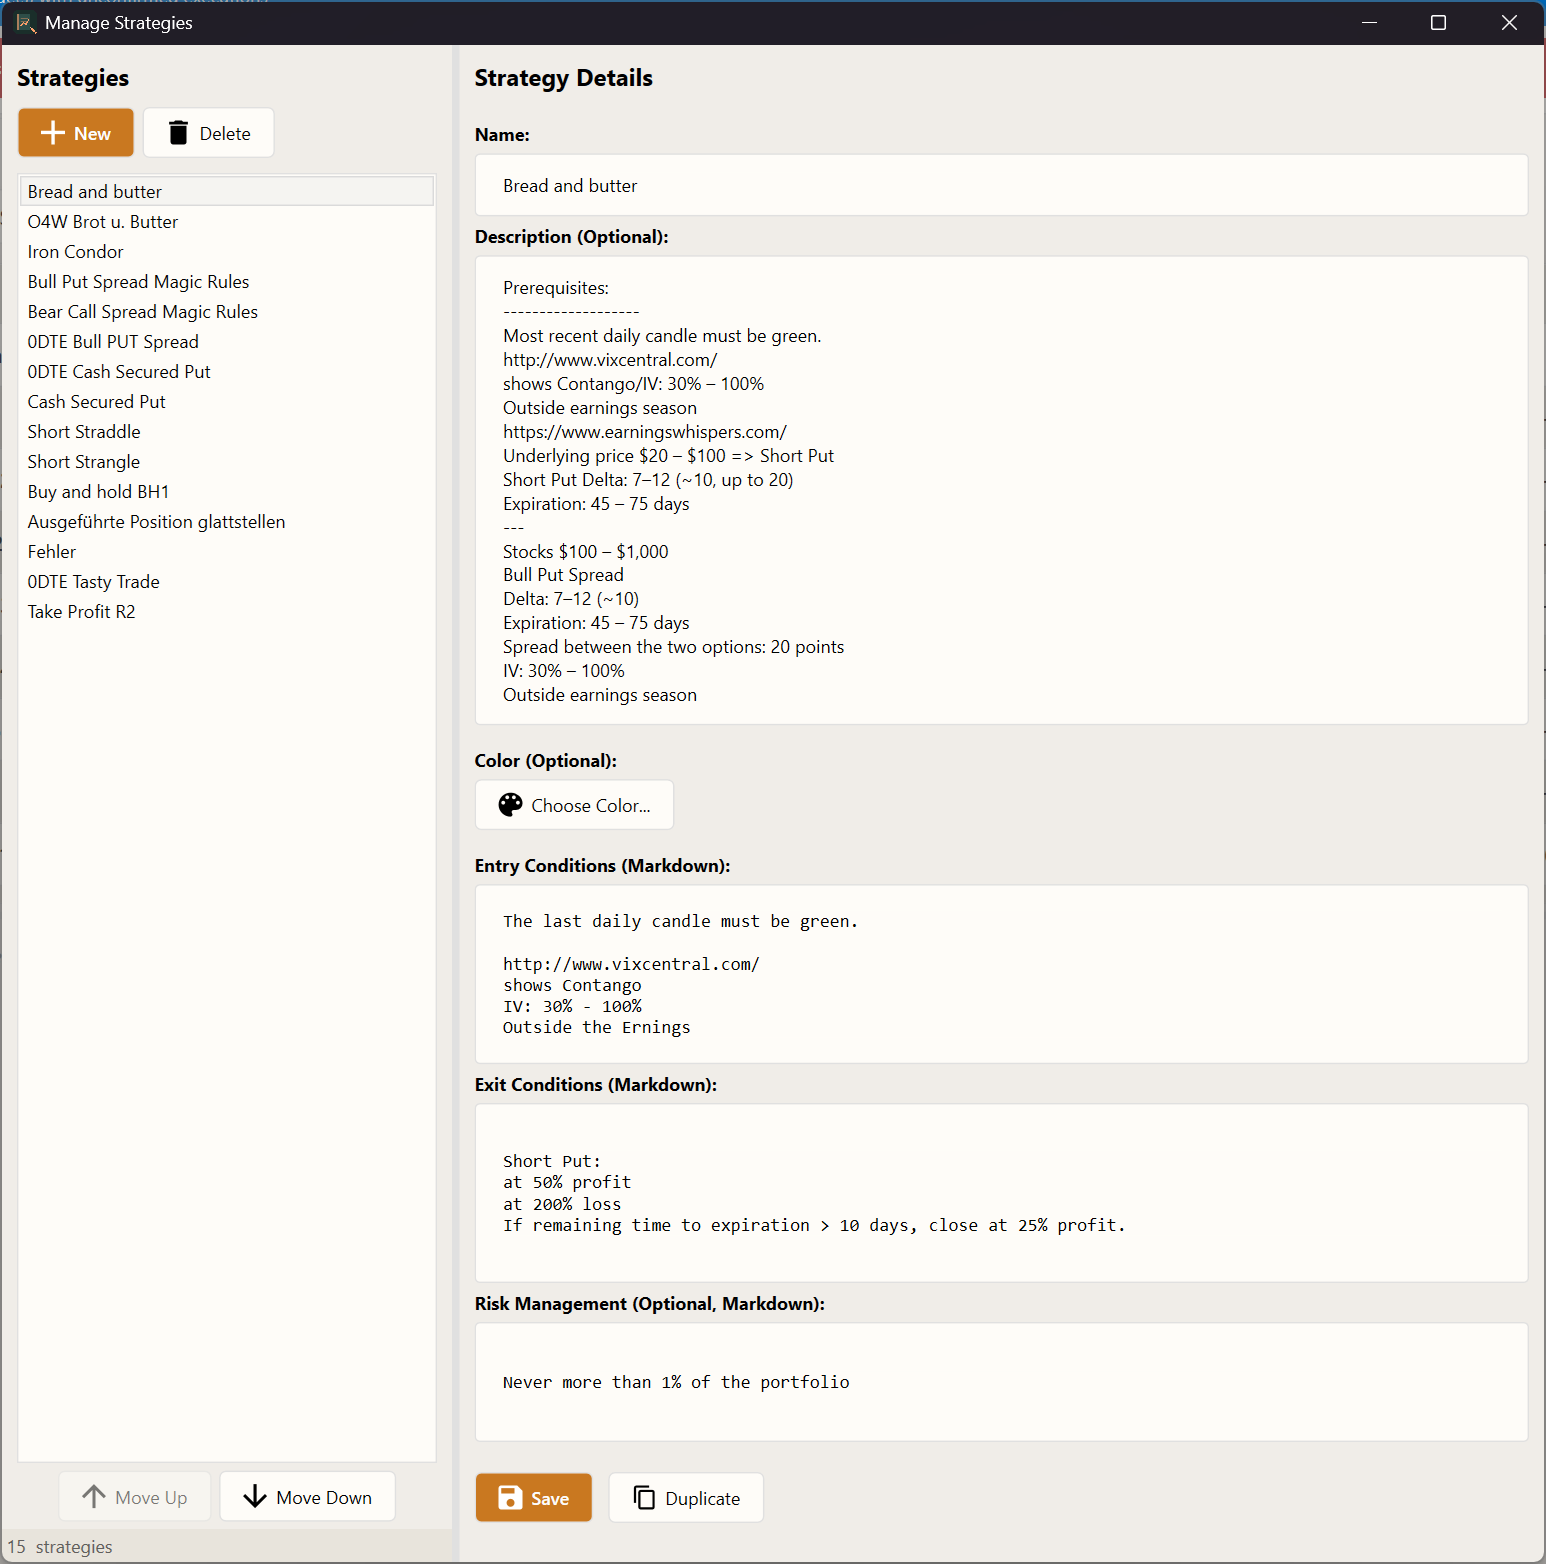Viewport: 1546px width, 1564px height.
Task: Select the Fehler strategy
Action: (x=227, y=551)
